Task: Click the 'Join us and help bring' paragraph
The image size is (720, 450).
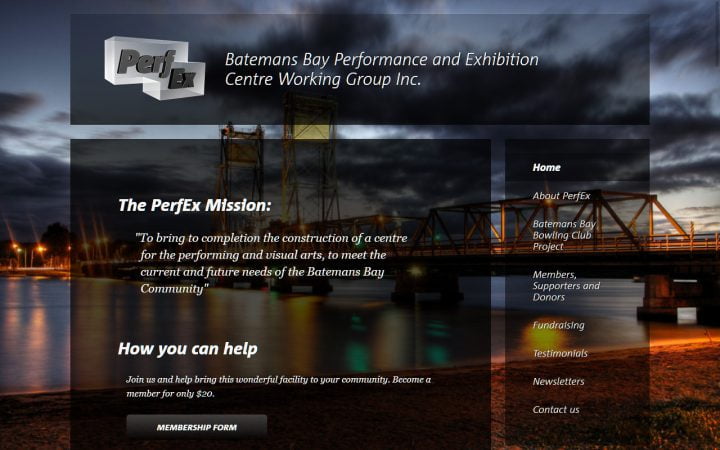Action: tap(278, 387)
